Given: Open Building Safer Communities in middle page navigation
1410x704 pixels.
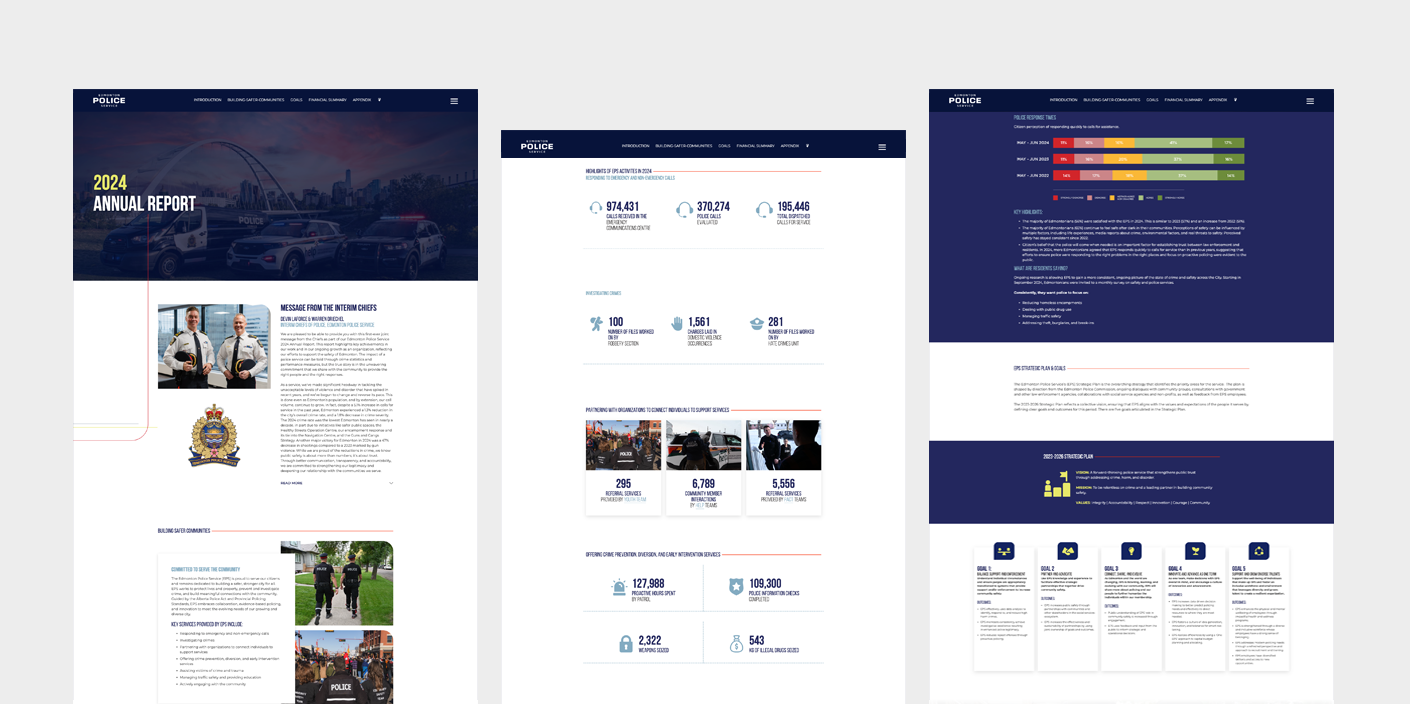Looking at the screenshot, I should click(684, 146).
